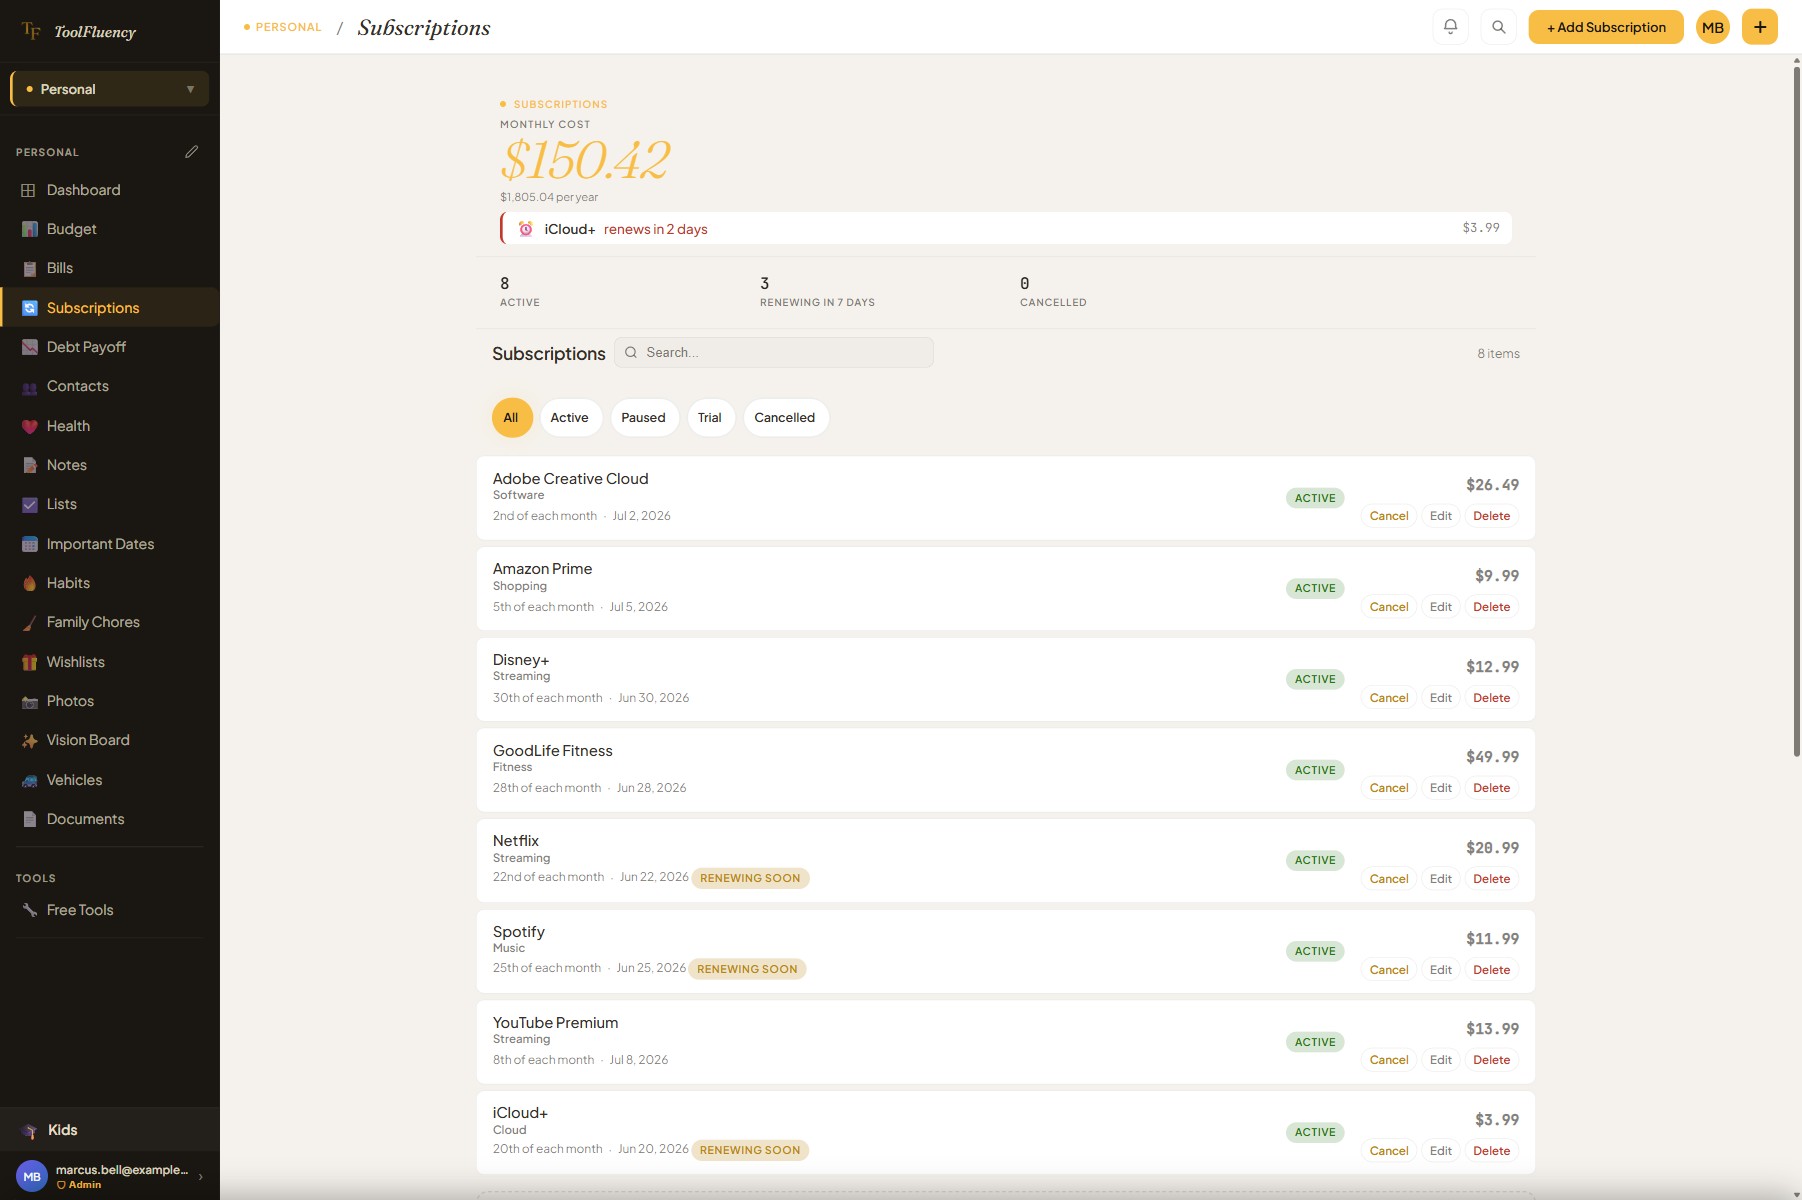
Task: Cancel the GoodLife Fitness subscription
Action: pyautogui.click(x=1389, y=788)
